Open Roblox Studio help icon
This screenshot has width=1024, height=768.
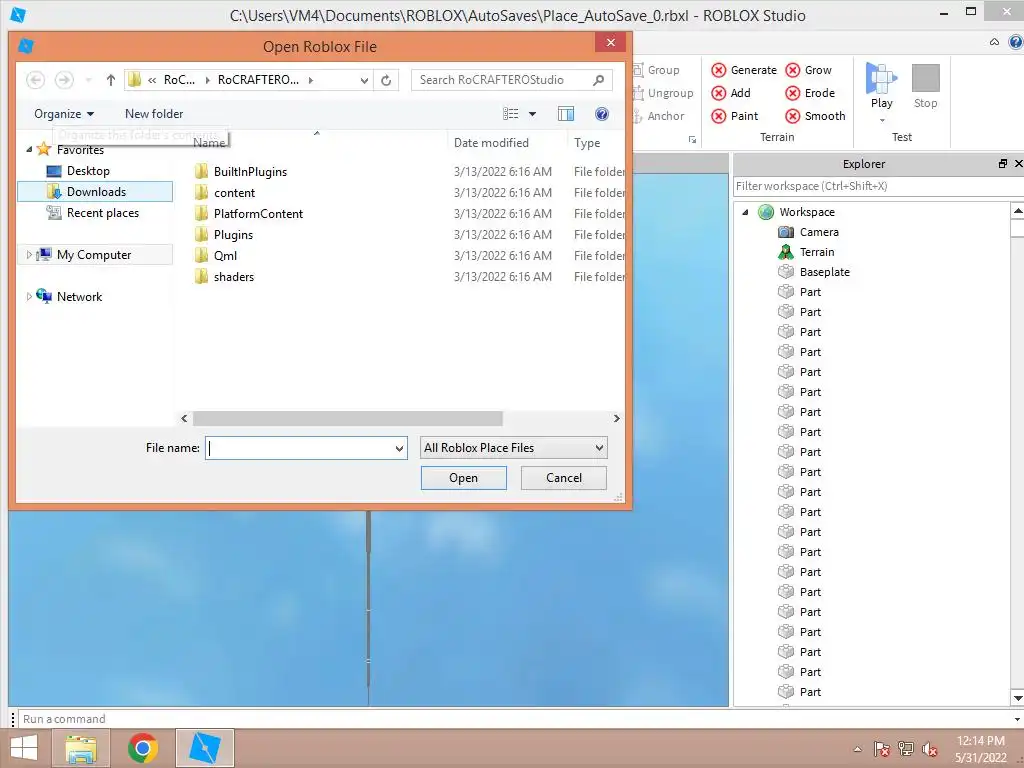(x=1016, y=42)
